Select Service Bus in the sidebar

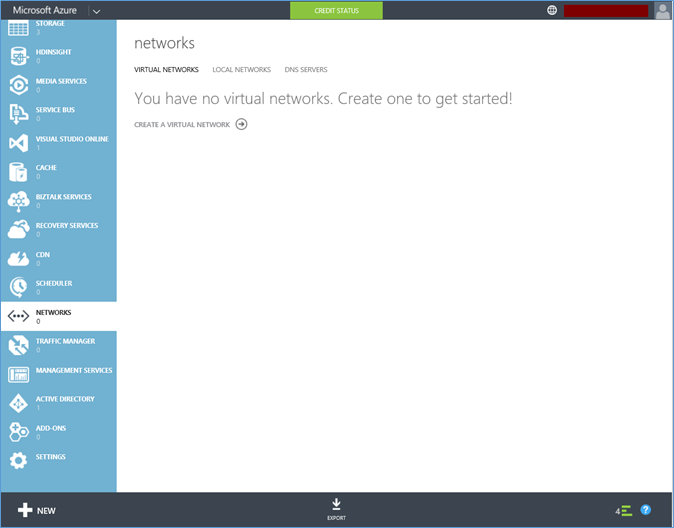click(x=58, y=114)
